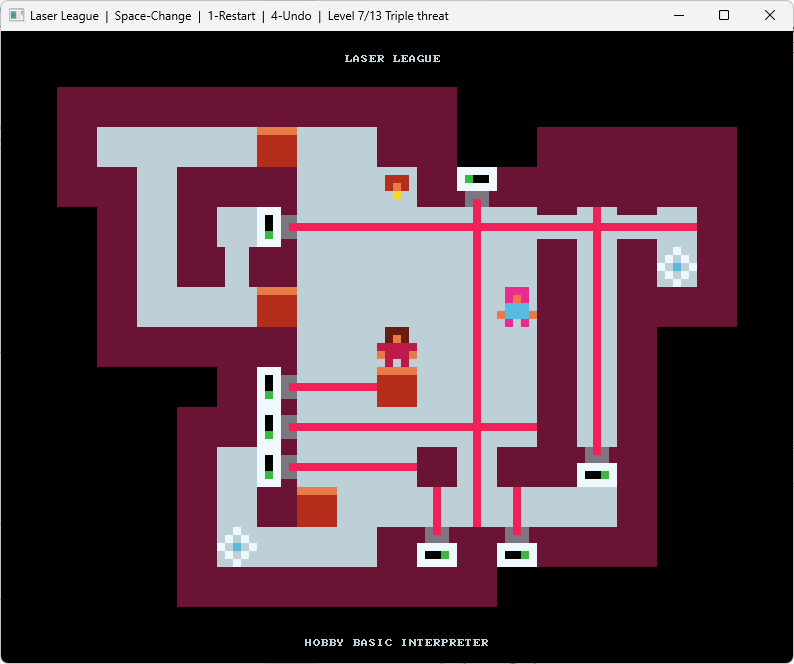Click the orange crate in the top corridor

pos(277,147)
